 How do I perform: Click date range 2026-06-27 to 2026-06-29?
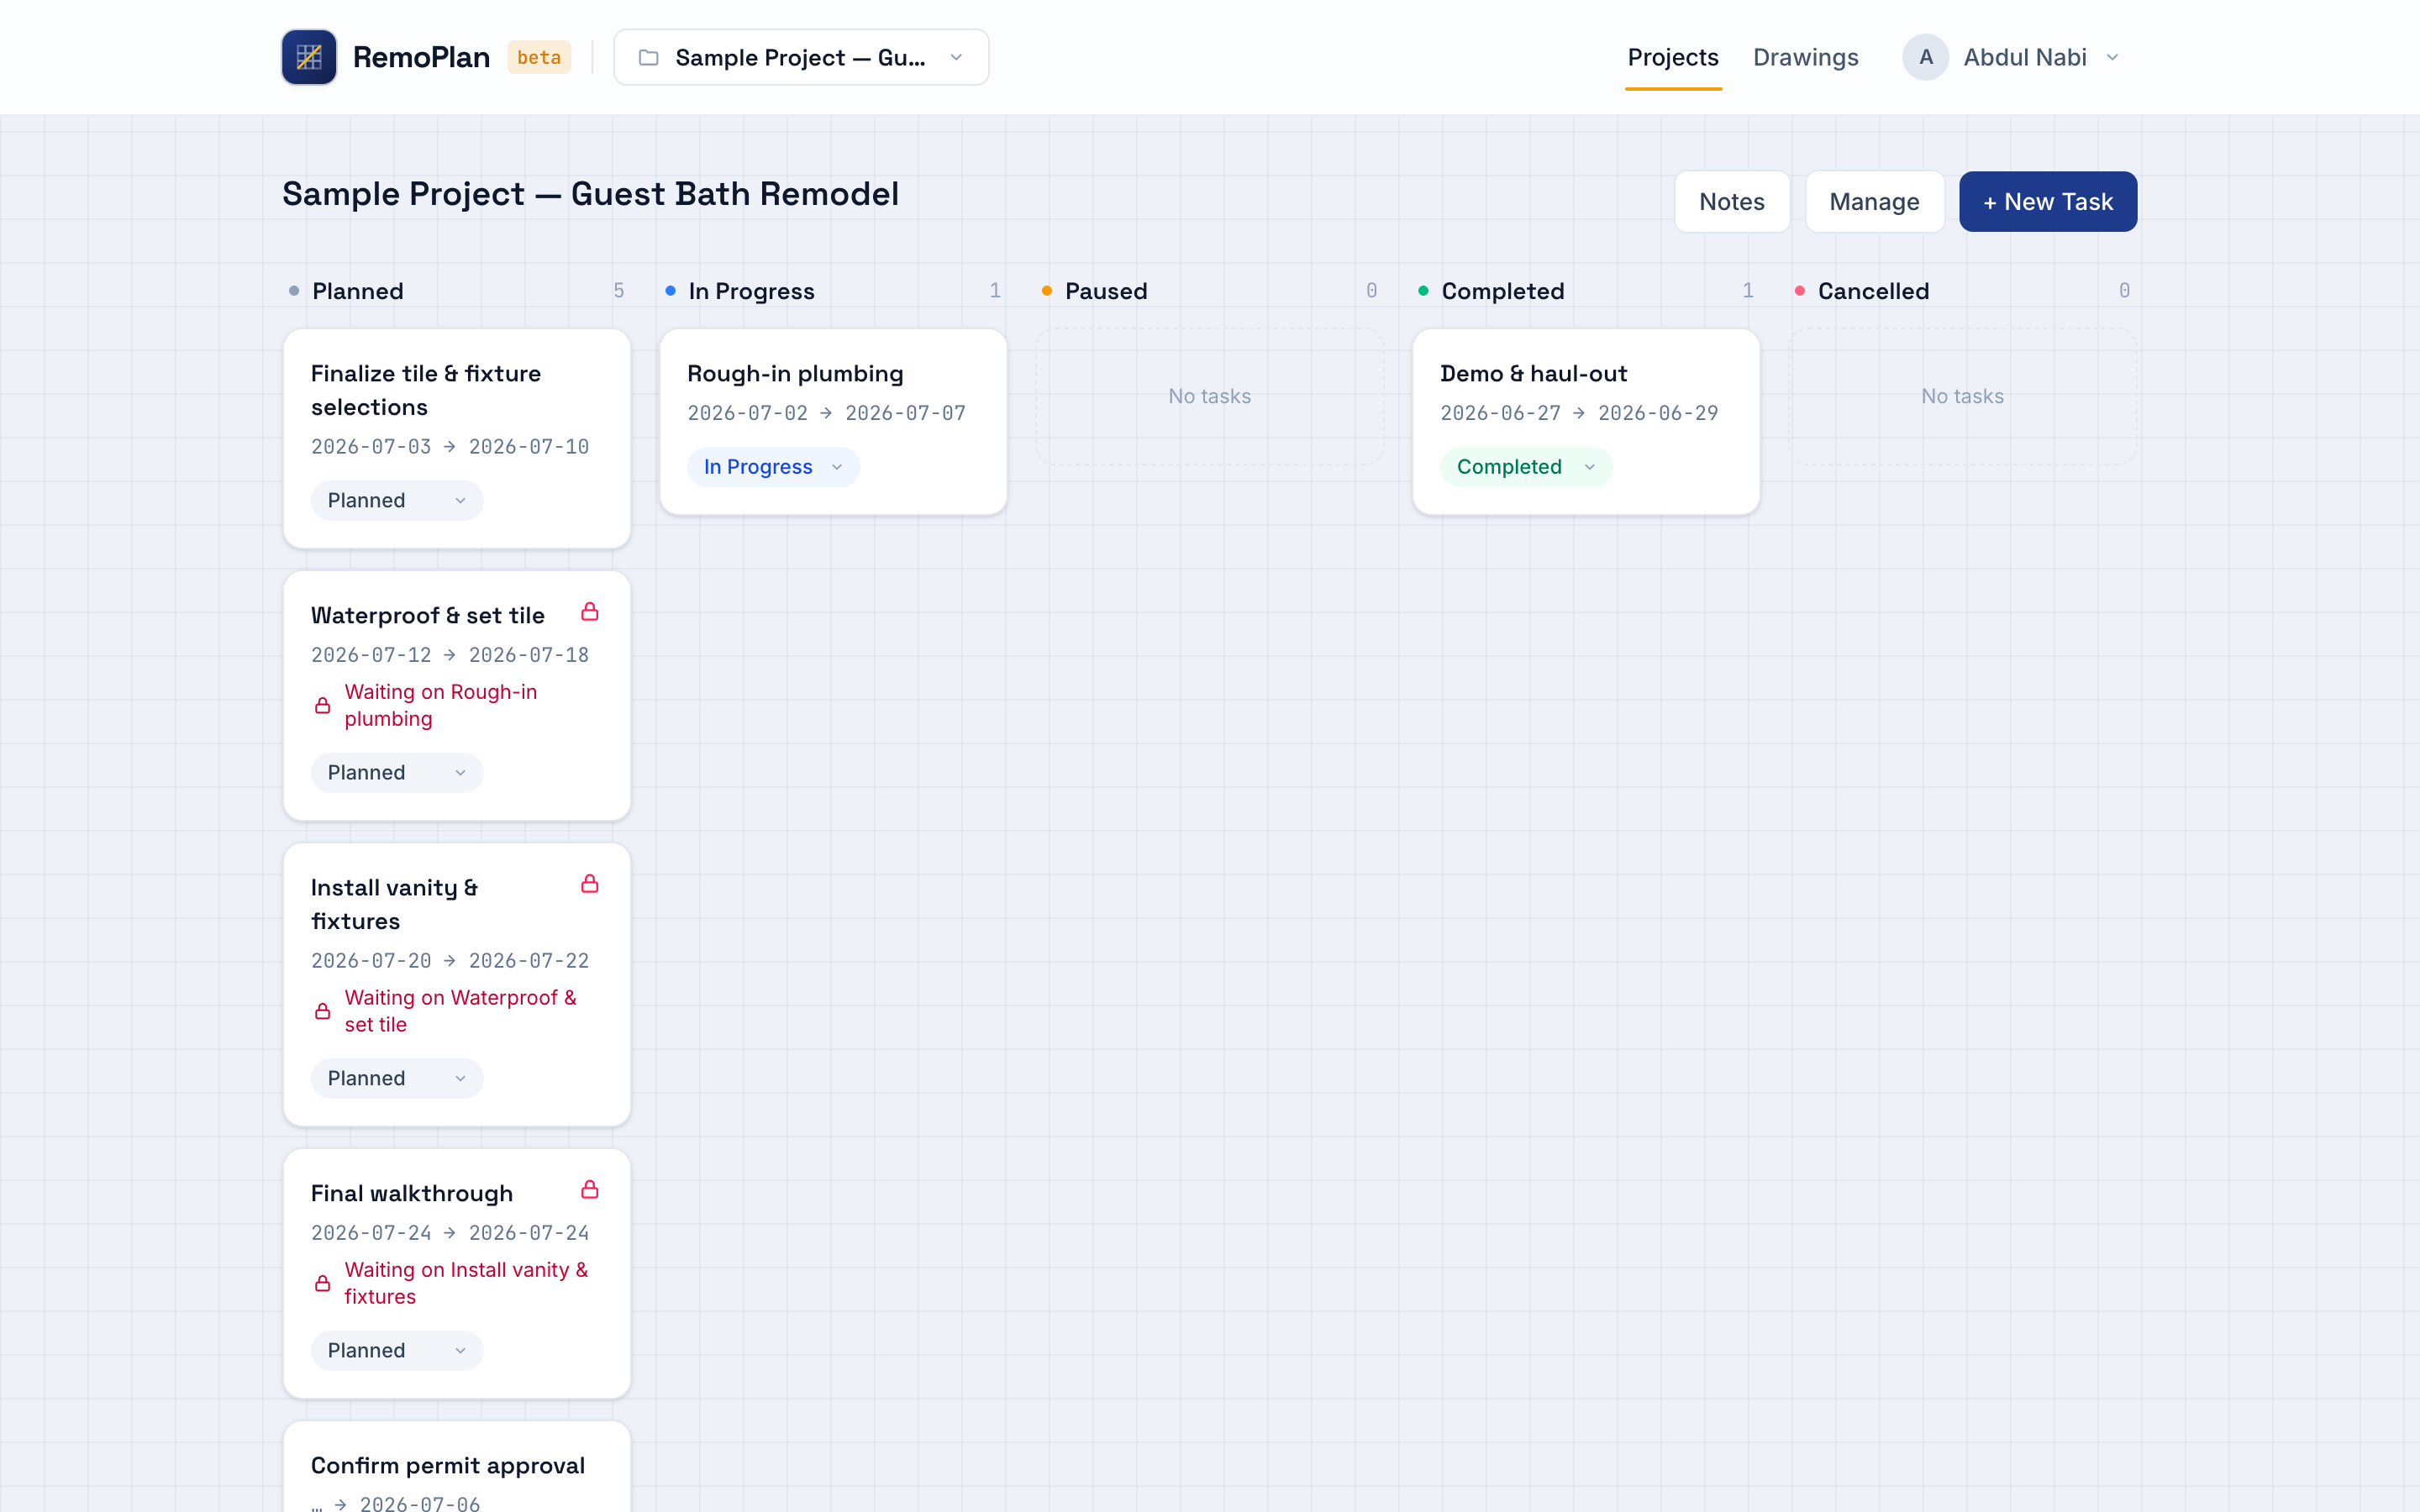click(1579, 414)
